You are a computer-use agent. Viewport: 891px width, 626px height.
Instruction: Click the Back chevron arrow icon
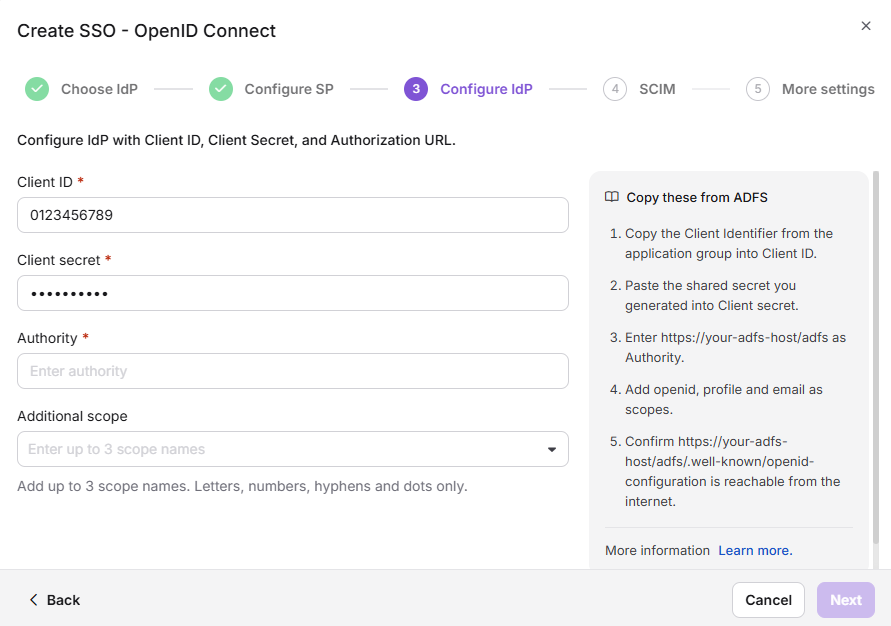pos(34,600)
